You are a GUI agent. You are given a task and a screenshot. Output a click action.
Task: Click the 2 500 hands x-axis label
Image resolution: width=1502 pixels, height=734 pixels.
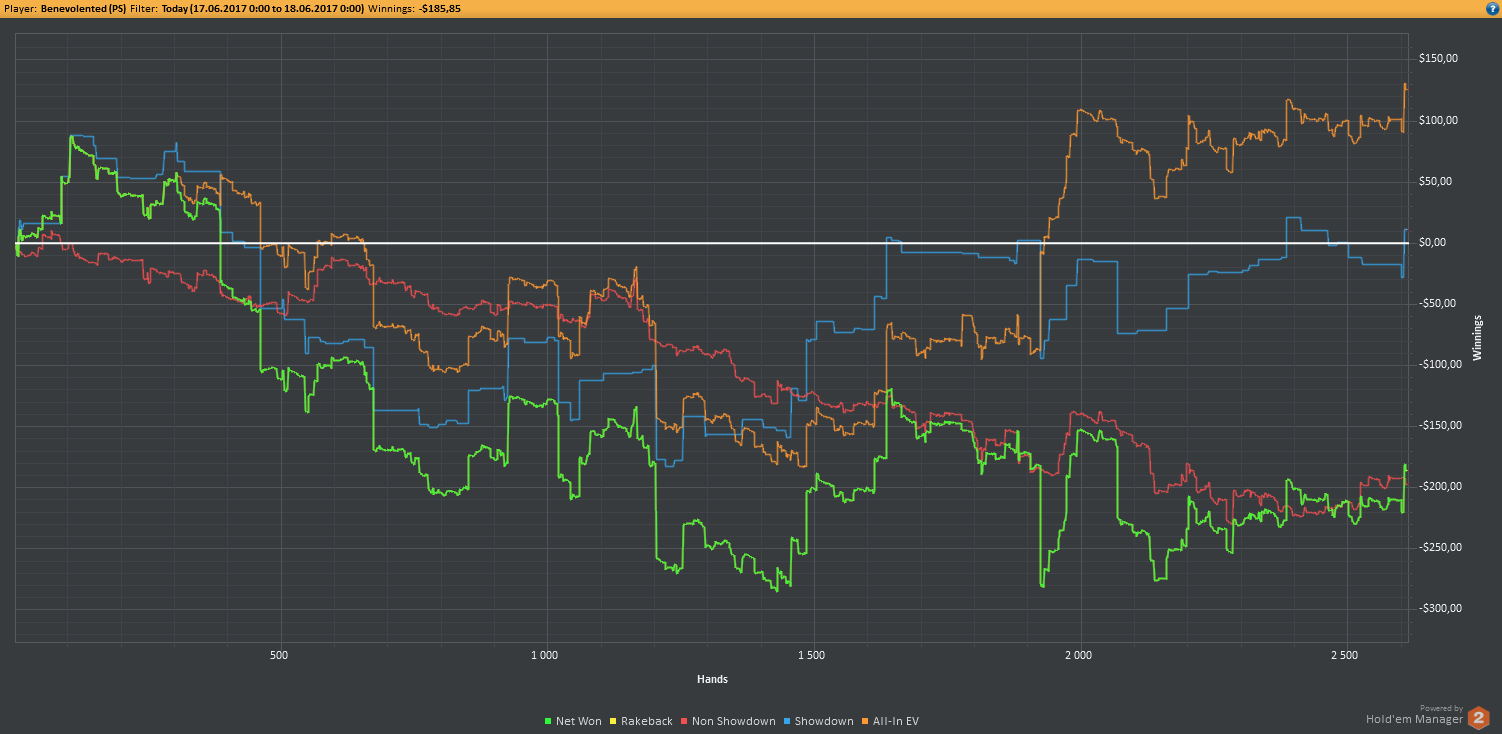[1345, 655]
